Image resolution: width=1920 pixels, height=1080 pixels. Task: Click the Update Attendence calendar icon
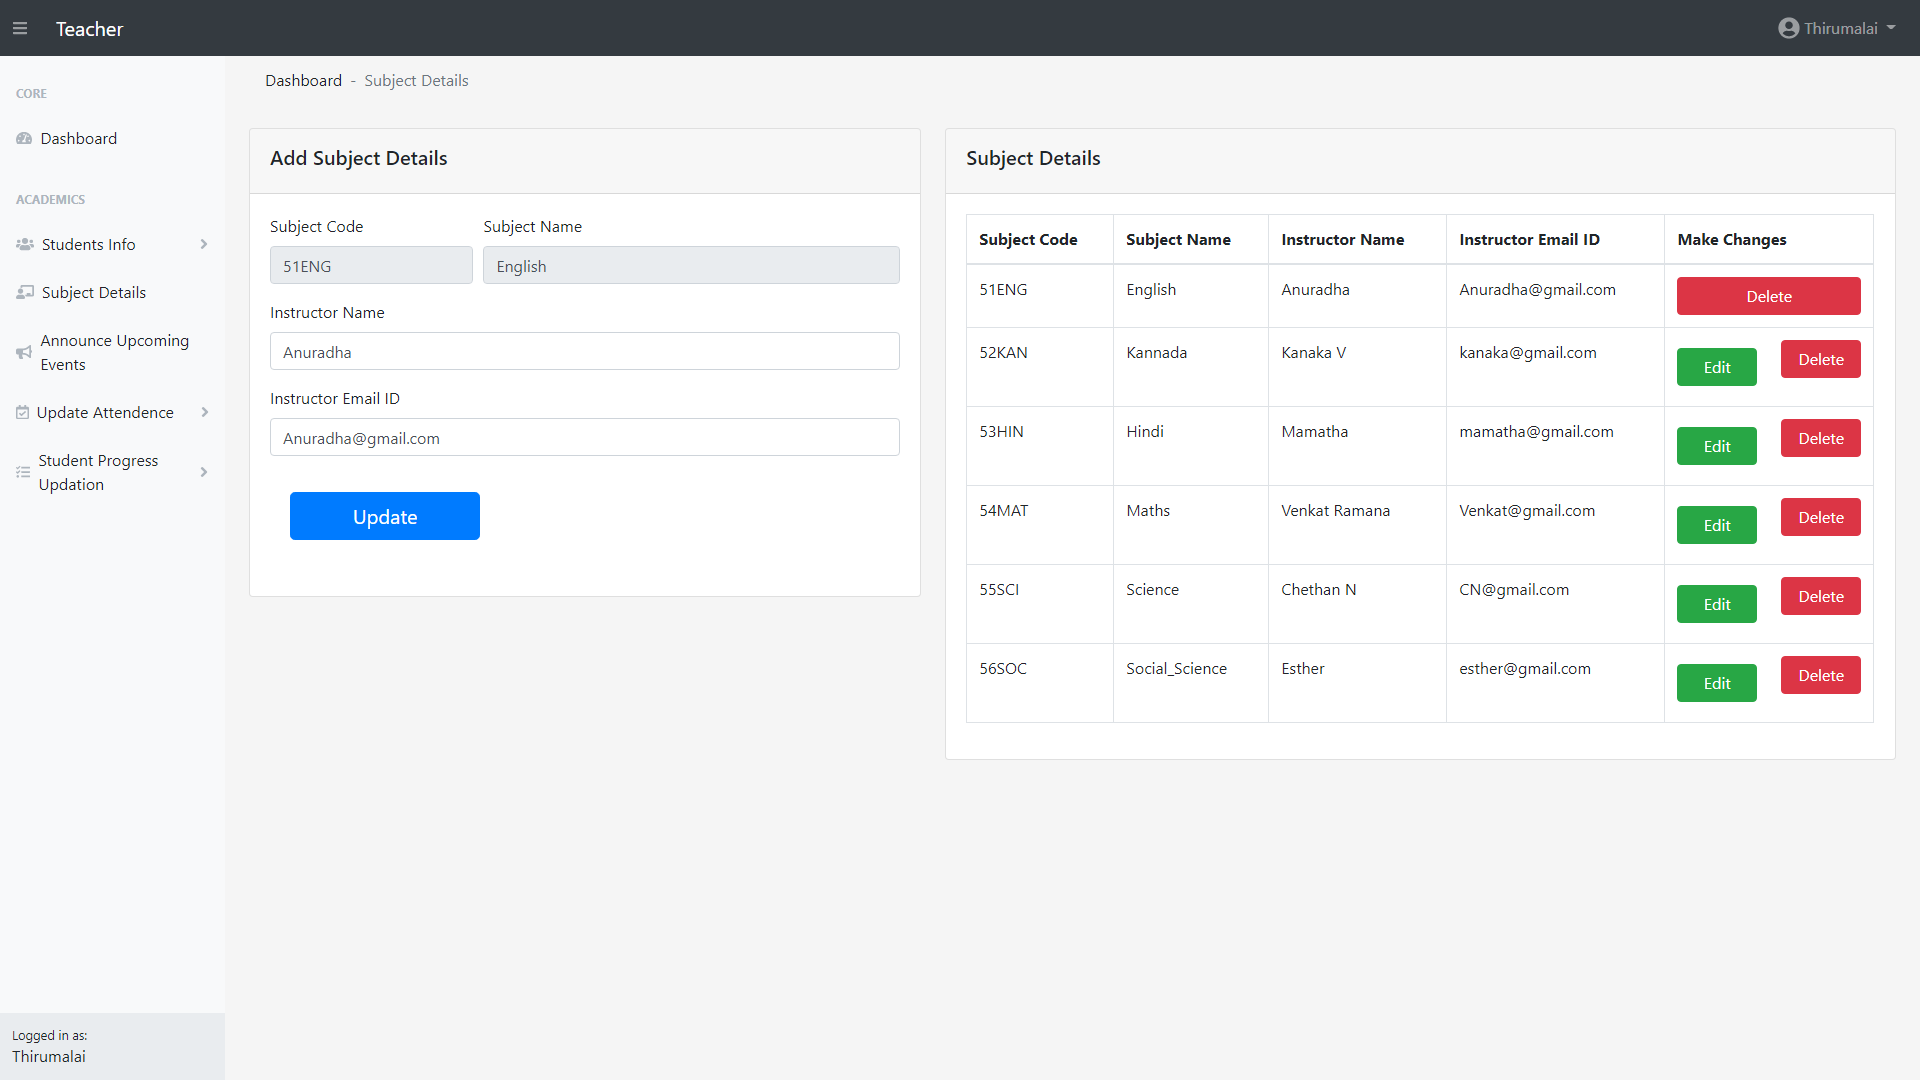(22, 413)
